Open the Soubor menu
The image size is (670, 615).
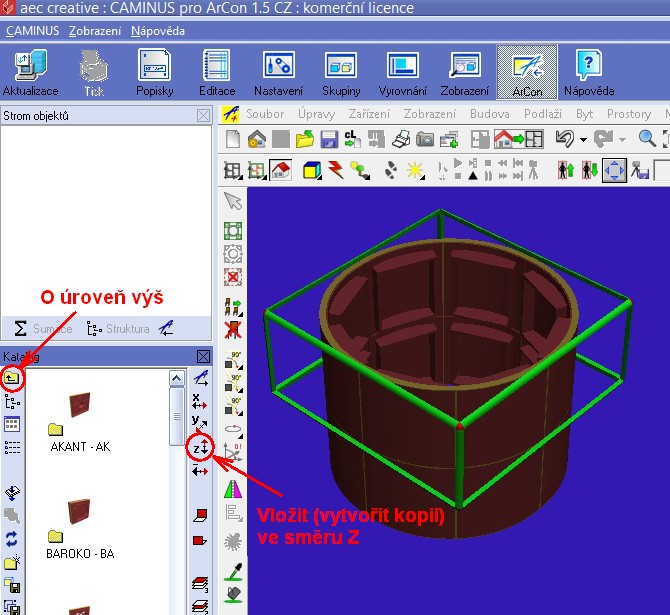(265, 114)
